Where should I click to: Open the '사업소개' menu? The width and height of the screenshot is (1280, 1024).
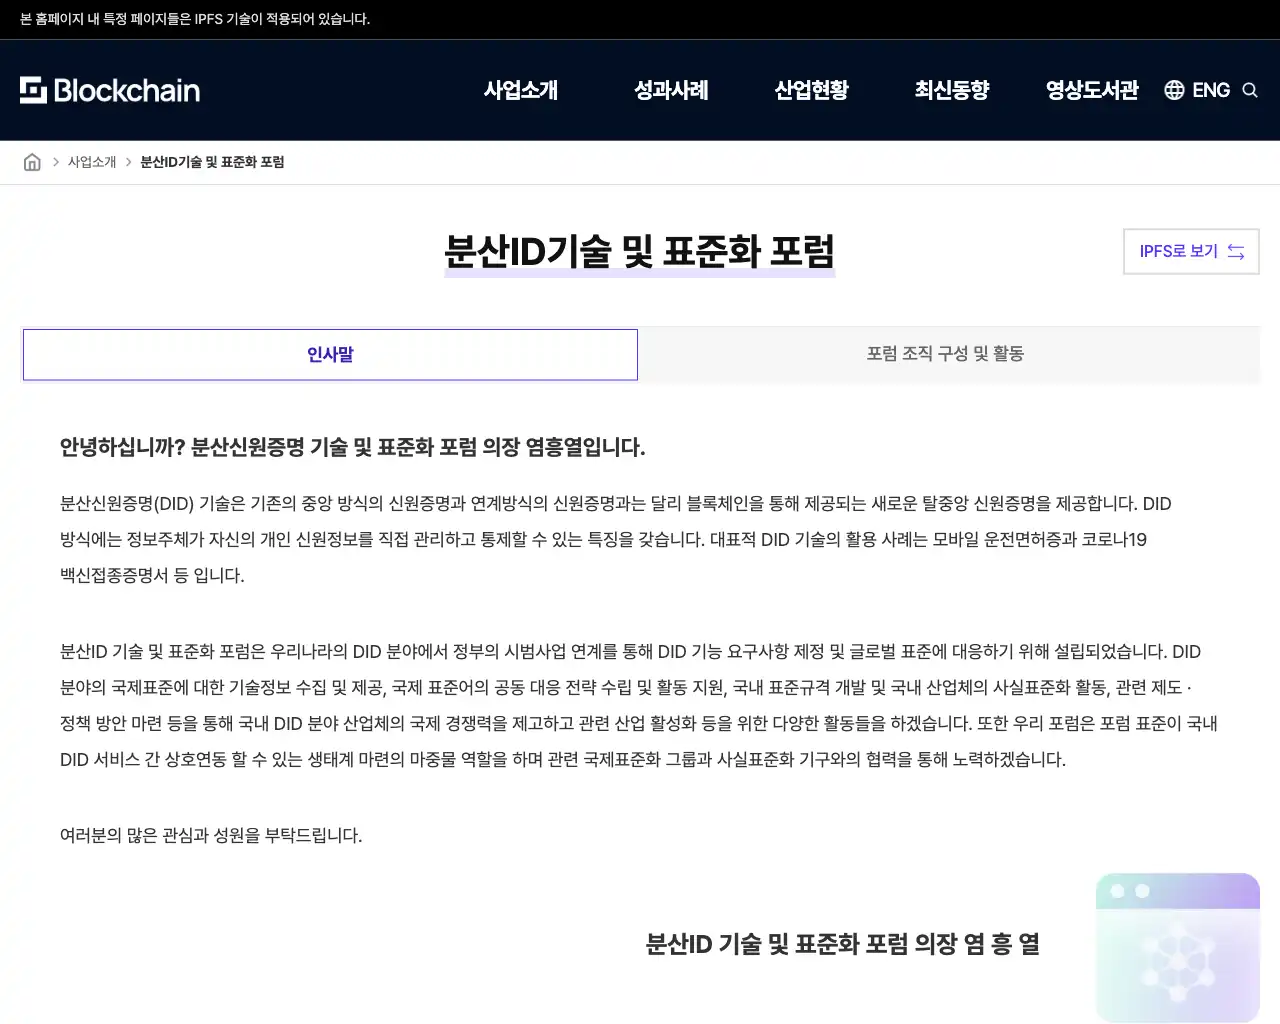pyautogui.click(x=520, y=90)
